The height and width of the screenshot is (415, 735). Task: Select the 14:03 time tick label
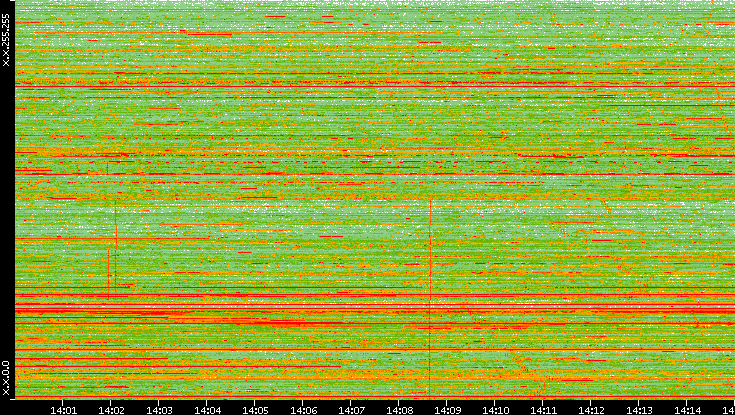coord(159,411)
